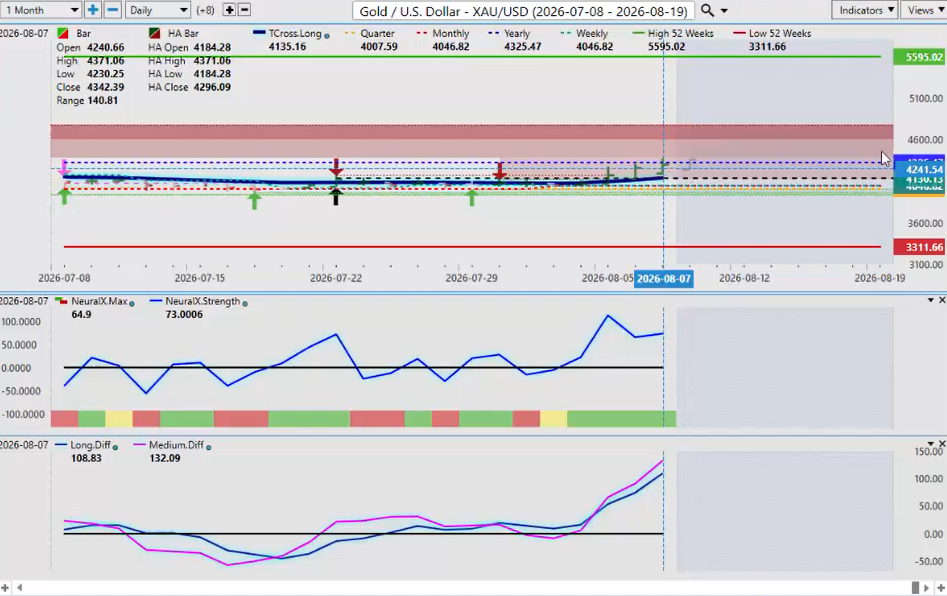Click the Close value 4342.39
Viewport: 947px width, 596px height.
point(105,87)
